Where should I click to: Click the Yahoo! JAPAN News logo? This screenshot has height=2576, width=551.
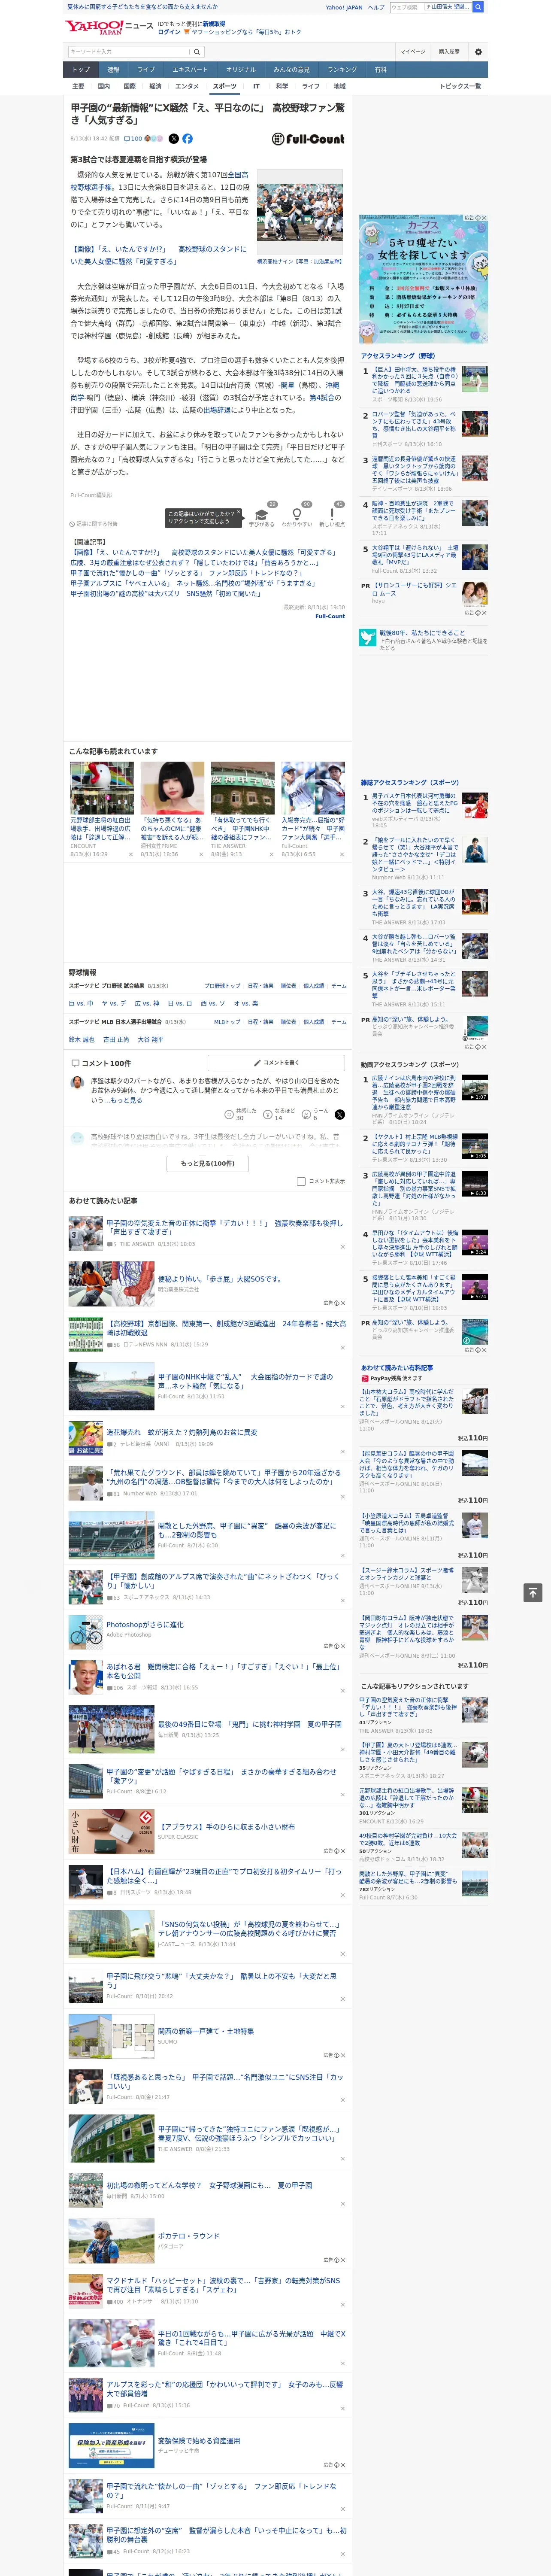109,27
